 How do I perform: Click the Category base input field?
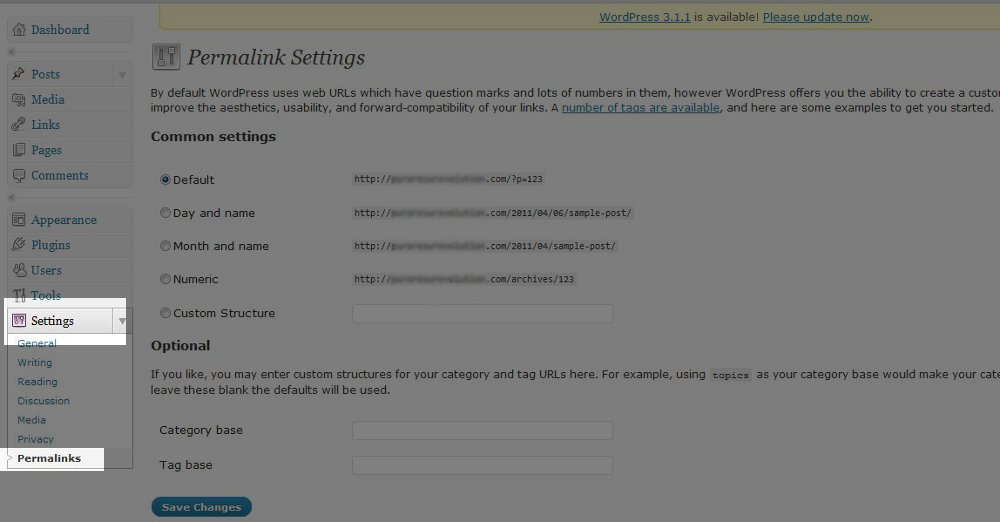pyautogui.click(x=482, y=431)
